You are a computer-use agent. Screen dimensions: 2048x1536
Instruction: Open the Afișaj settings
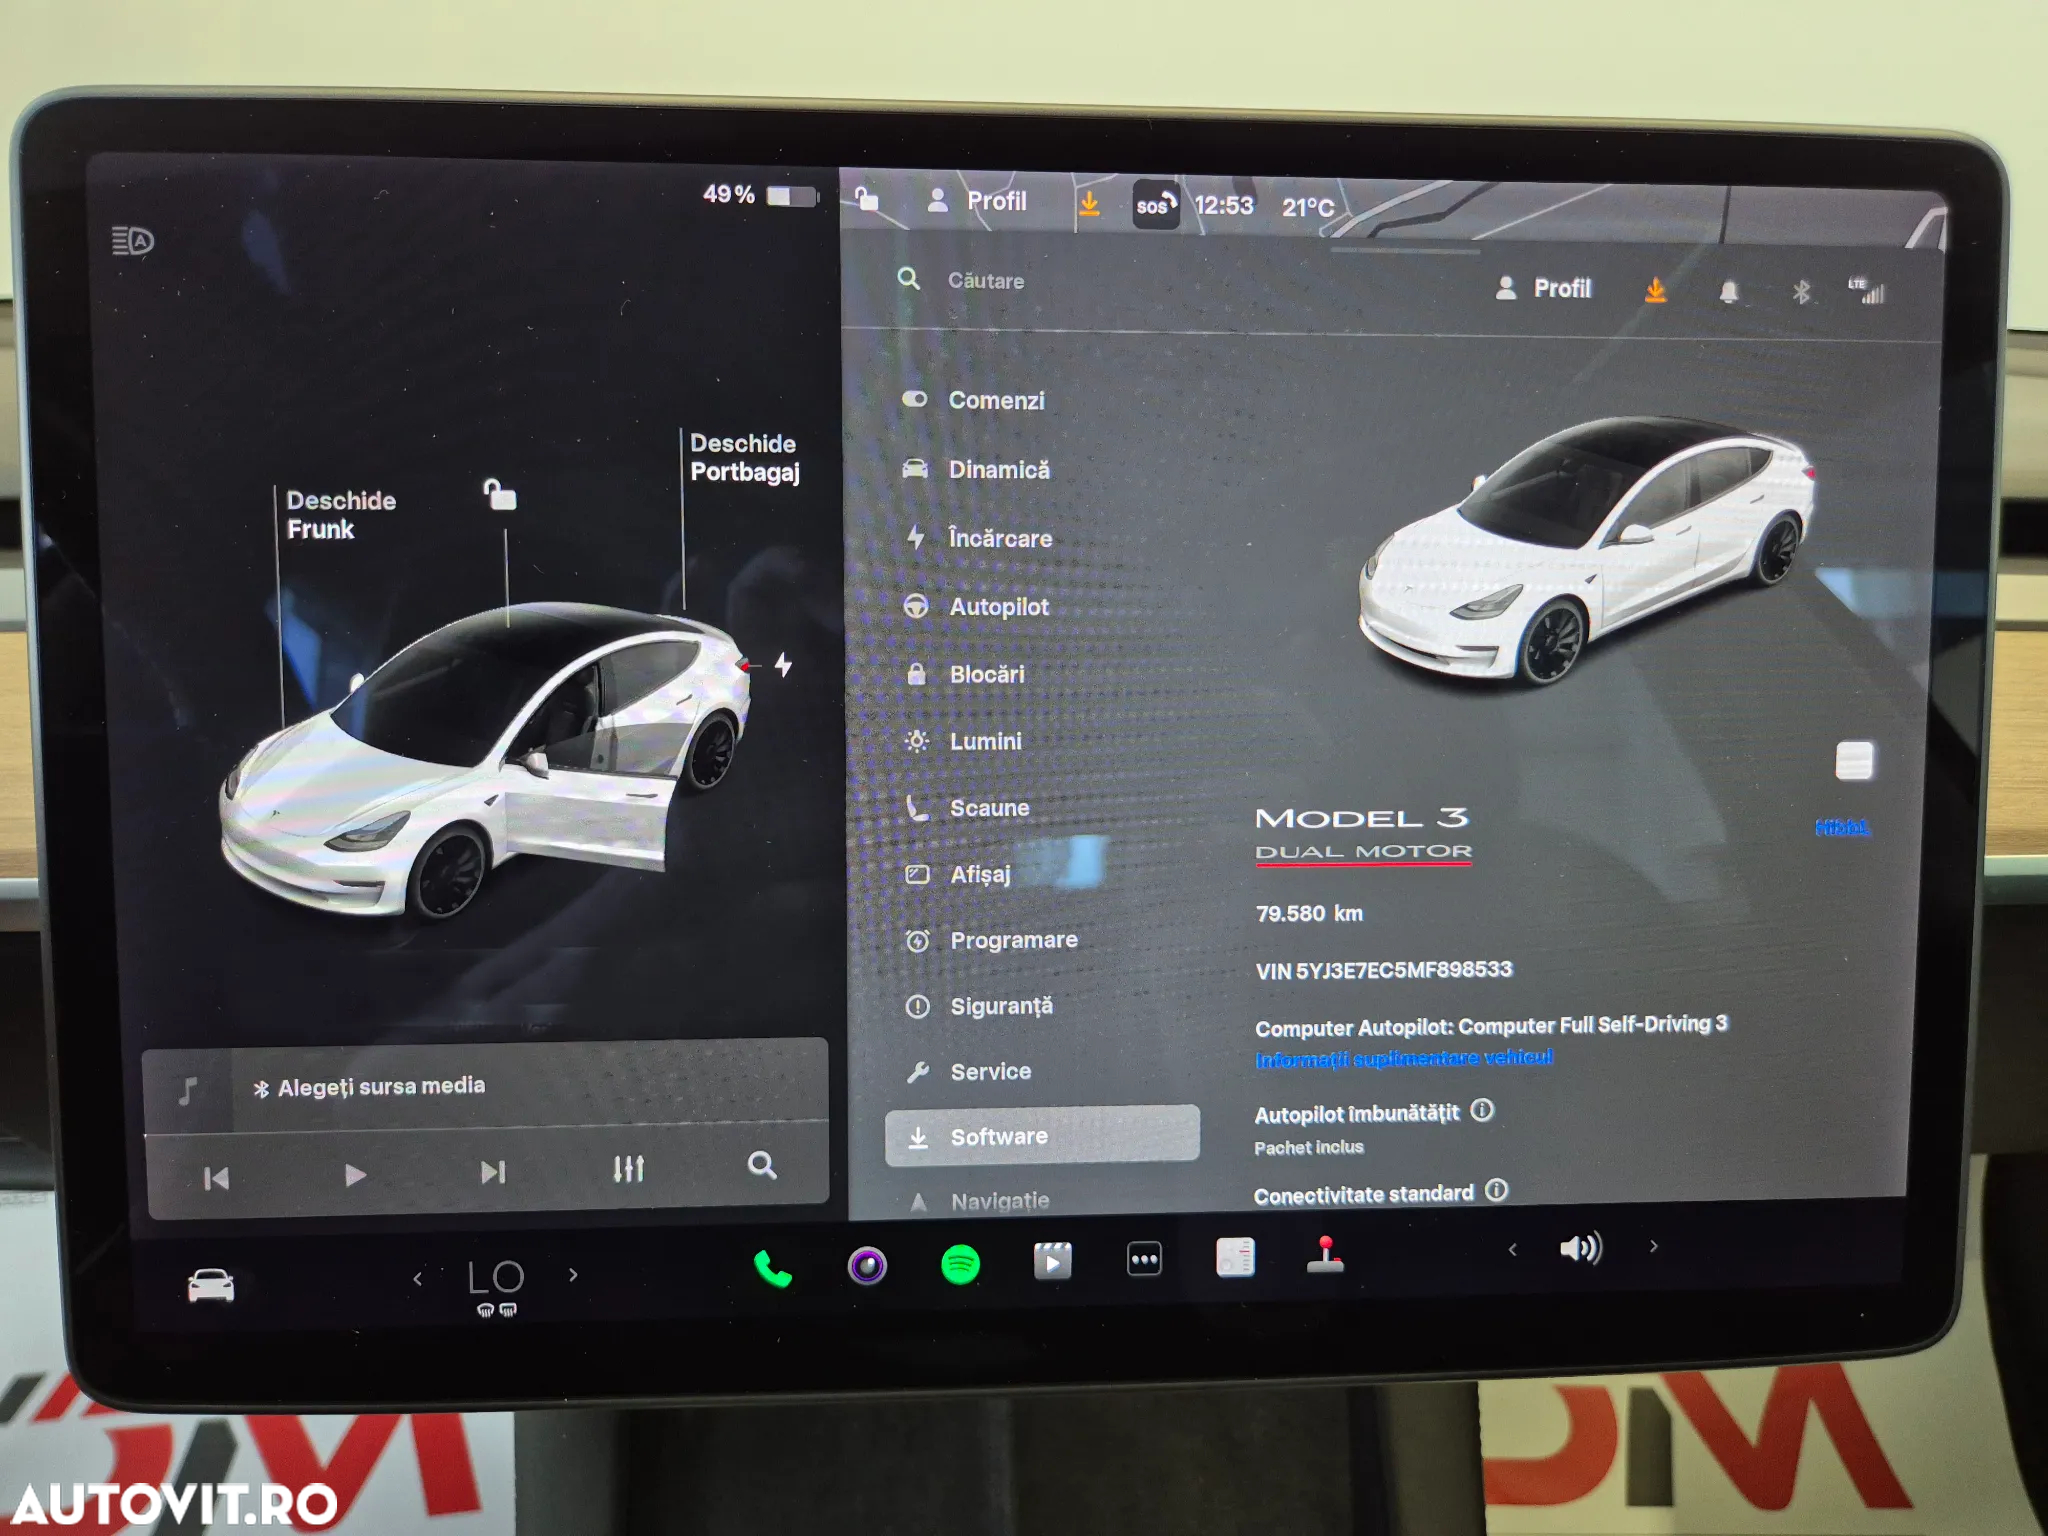coord(958,874)
